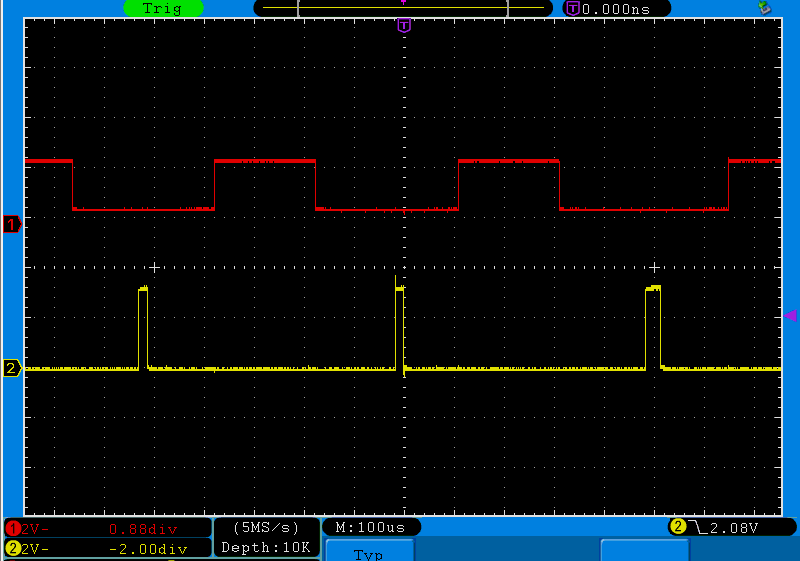Toggle channel 2 readout 2V -2.00div
This screenshot has height=561, width=800.
click(107, 548)
